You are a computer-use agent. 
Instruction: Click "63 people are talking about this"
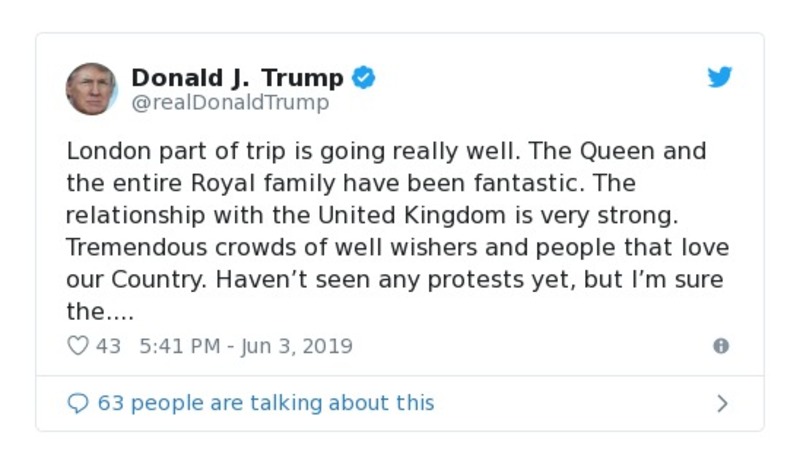266,403
